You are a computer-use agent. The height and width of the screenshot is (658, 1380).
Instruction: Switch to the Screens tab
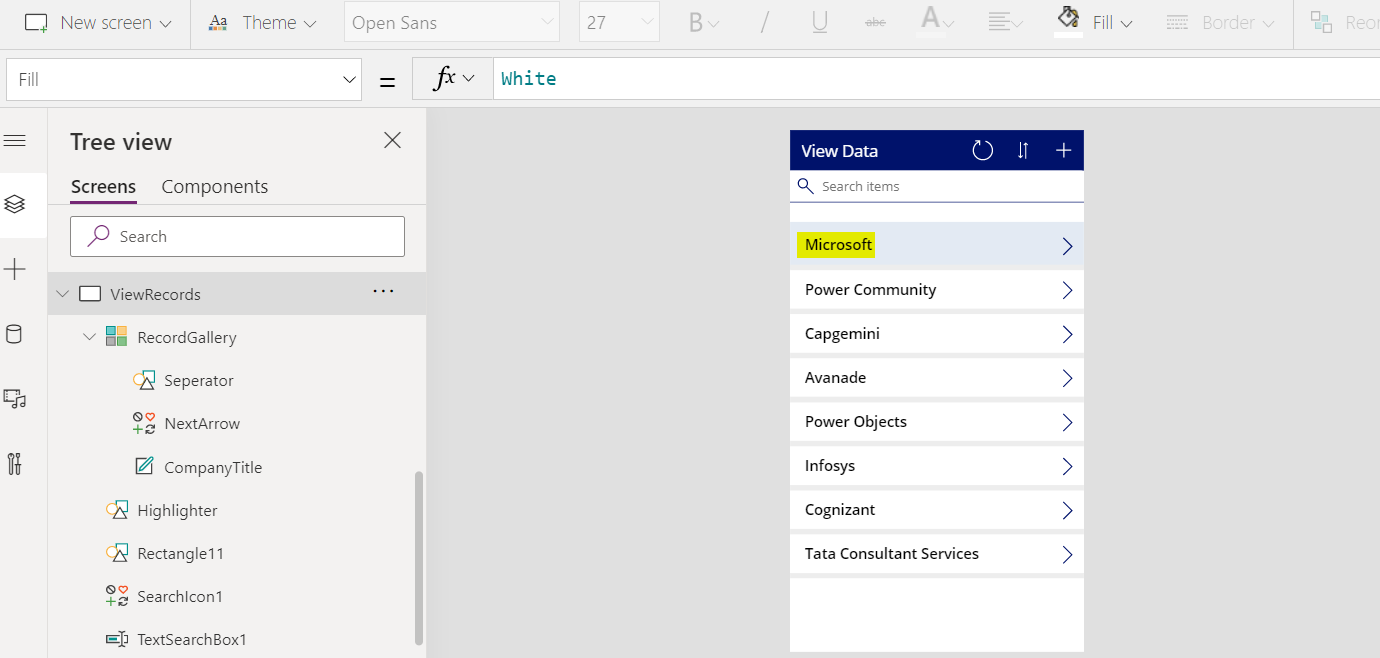click(103, 187)
